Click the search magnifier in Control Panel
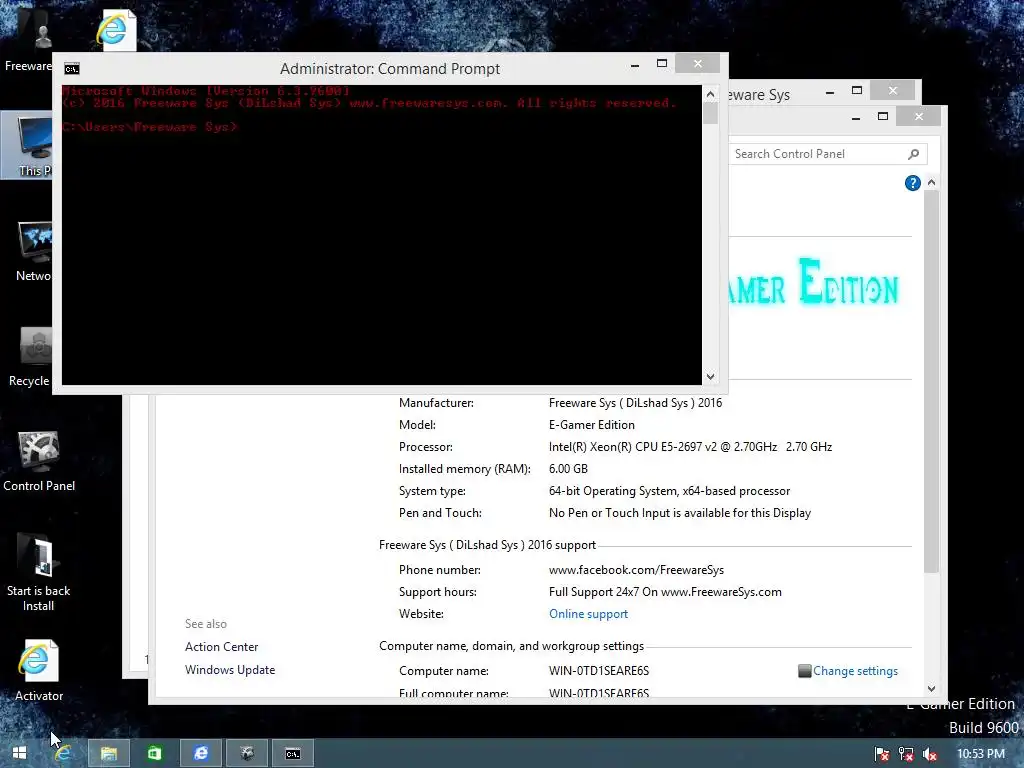The image size is (1024, 768). (914, 154)
